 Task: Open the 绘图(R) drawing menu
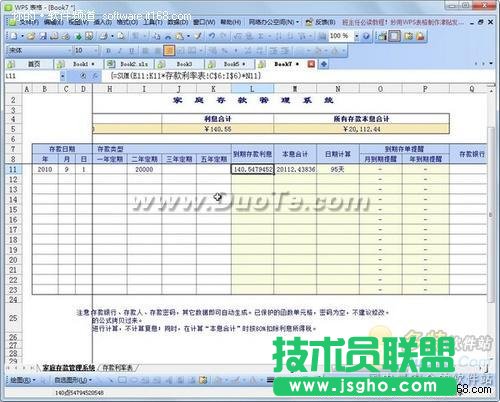(23, 380)
